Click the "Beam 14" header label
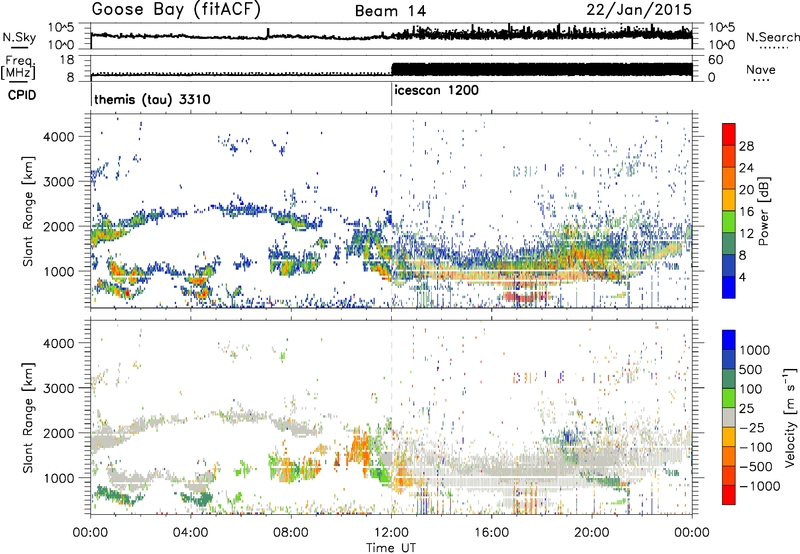This screenshot has height=554, width=800. 390,11
